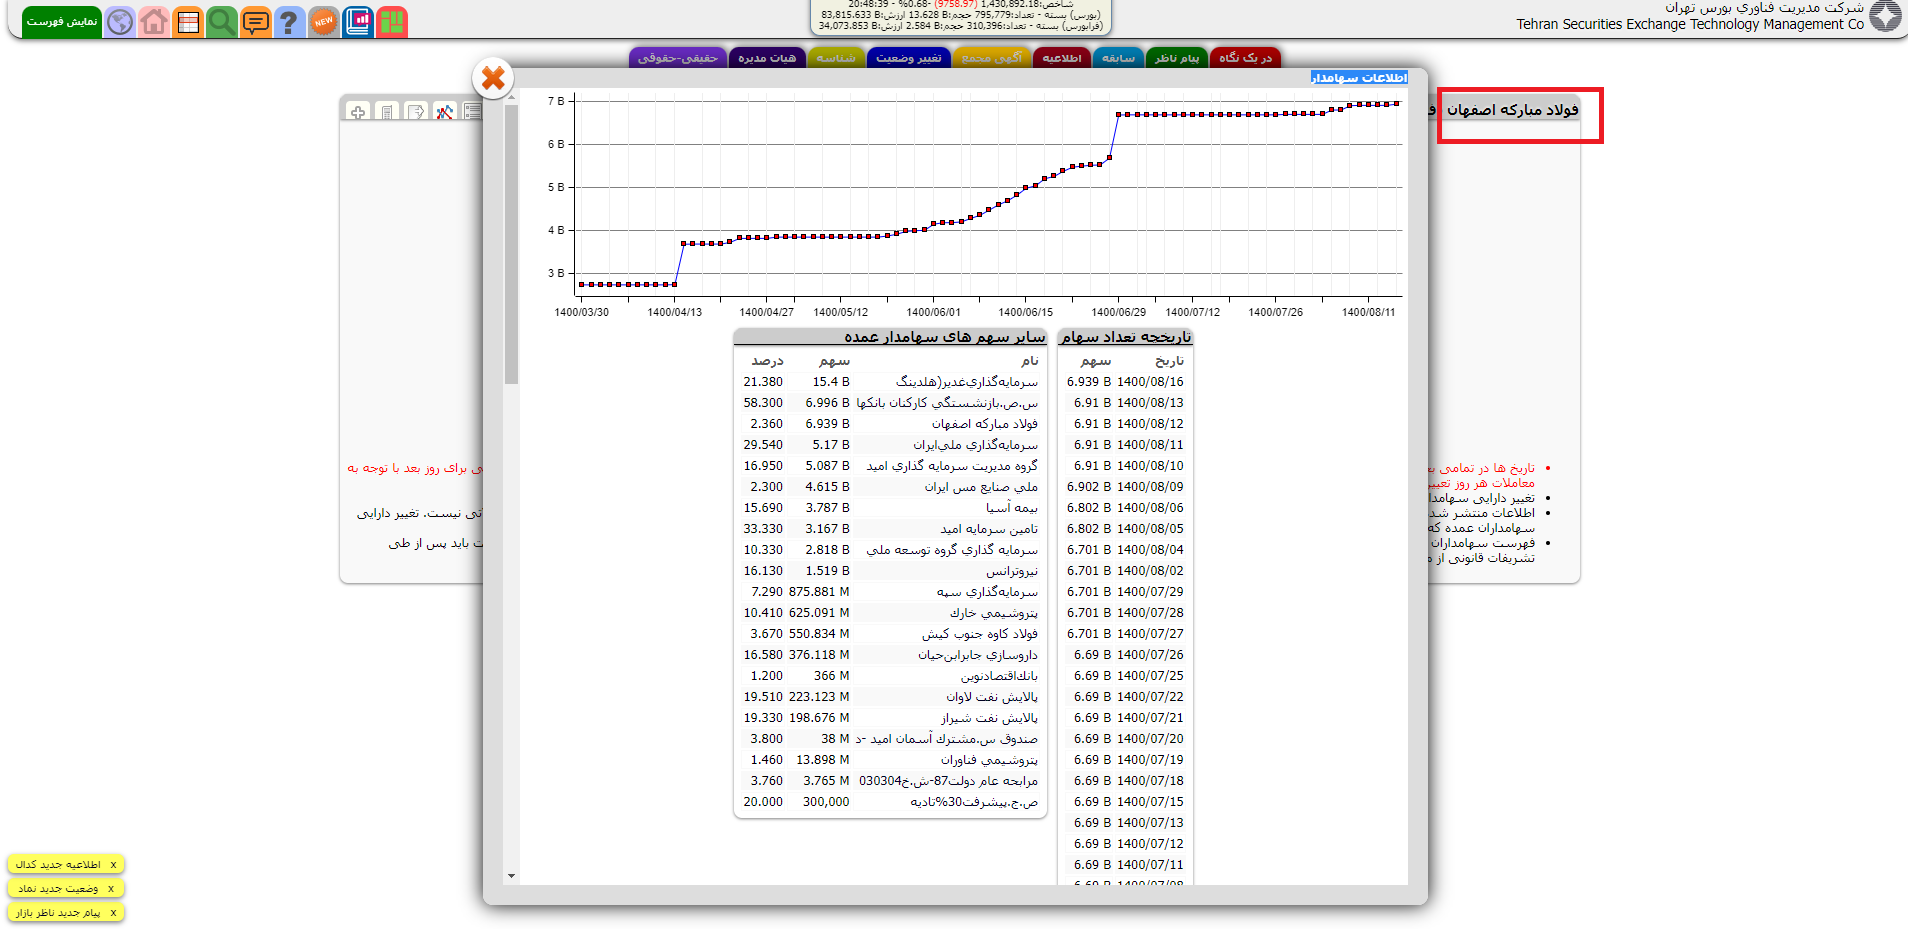Open the green magnifier search icon
Image resolution: width=1908 pixels, height=929 pixels.
click(x=222, y=22)
